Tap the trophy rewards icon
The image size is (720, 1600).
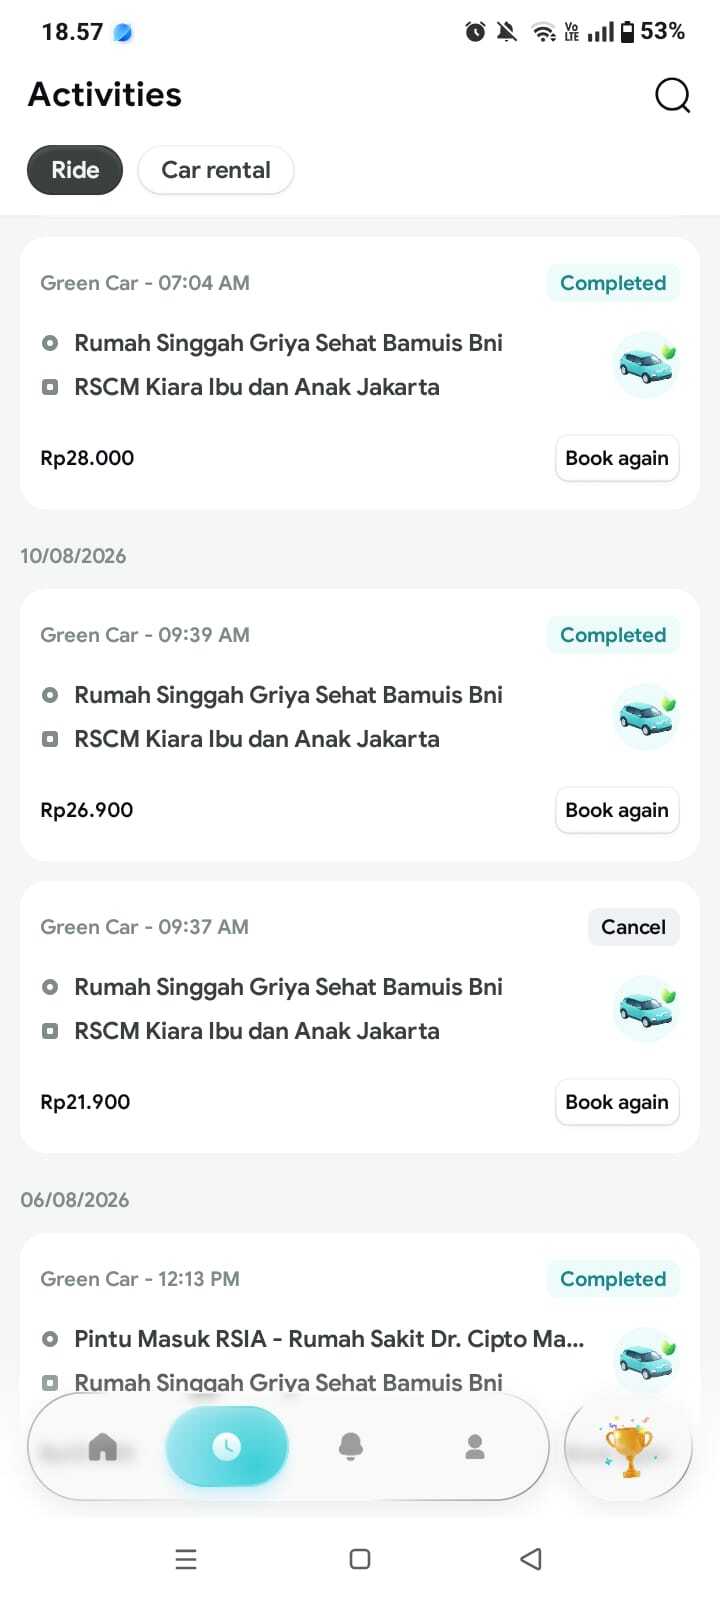629,1446
